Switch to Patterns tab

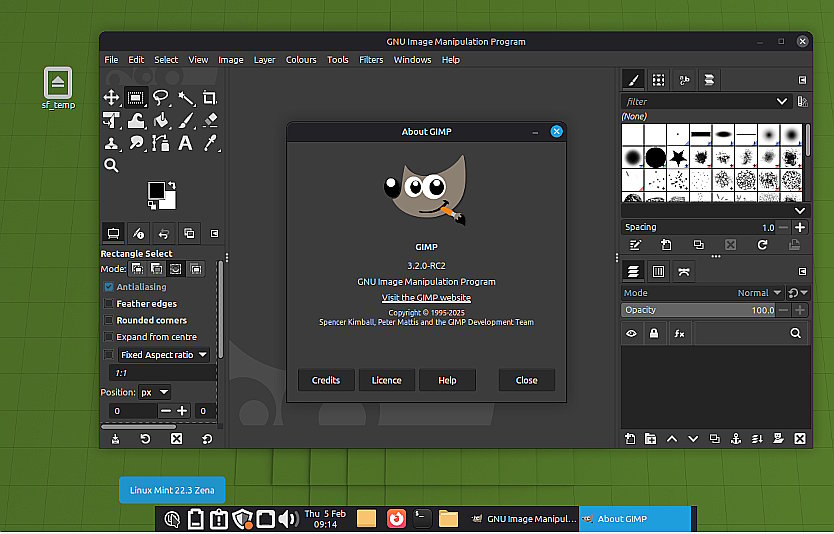[658, 80]
